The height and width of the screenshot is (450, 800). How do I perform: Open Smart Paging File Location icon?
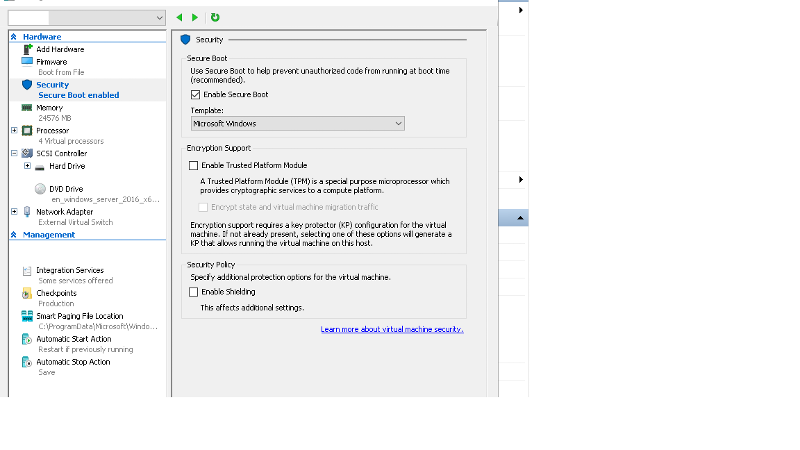pyautogui.click(x=27, y=316)
